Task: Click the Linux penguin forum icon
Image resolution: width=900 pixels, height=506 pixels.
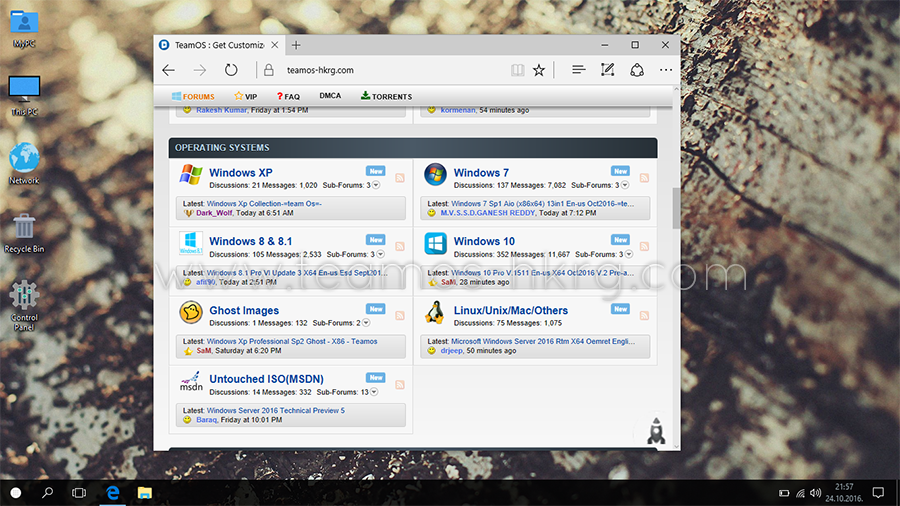Action: [435, 313]
